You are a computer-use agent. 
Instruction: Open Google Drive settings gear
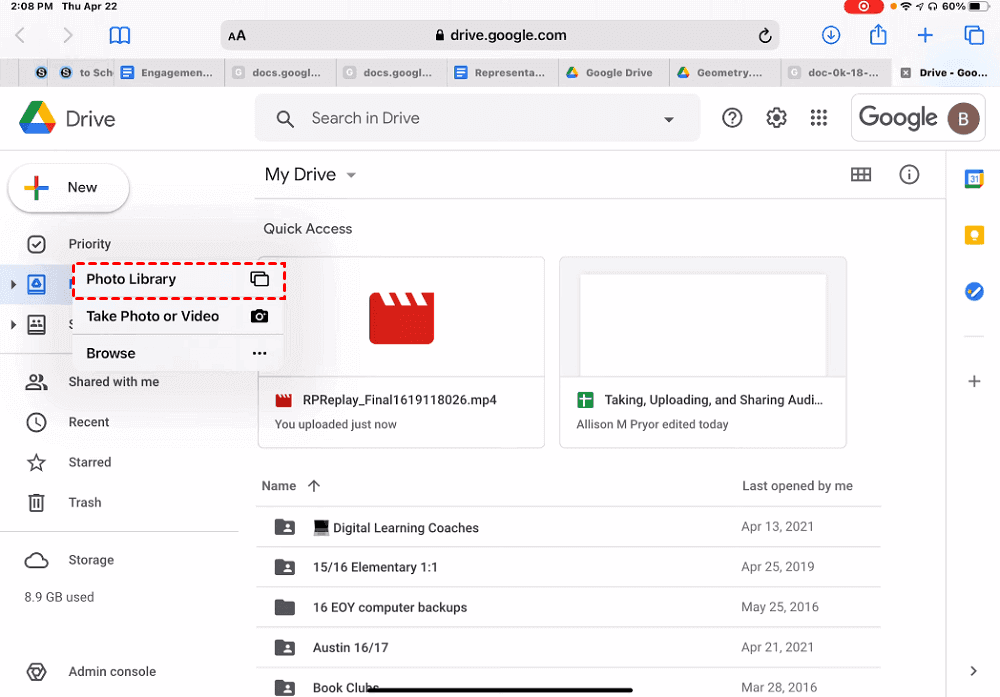click(776, 118)
